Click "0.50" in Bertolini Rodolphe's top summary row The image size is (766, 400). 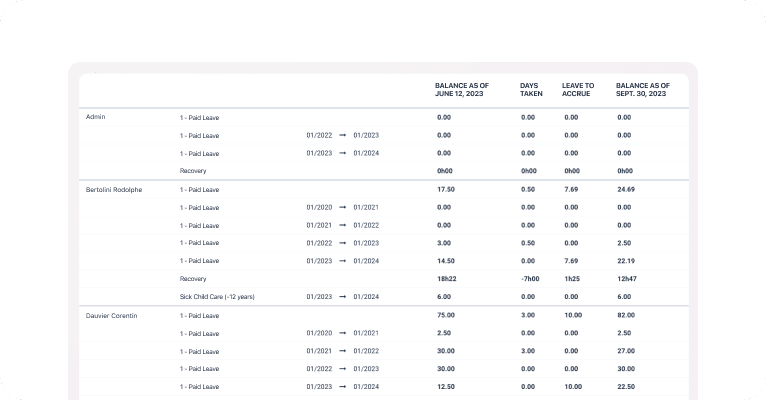pyautogui.click(x=528, y=189)
